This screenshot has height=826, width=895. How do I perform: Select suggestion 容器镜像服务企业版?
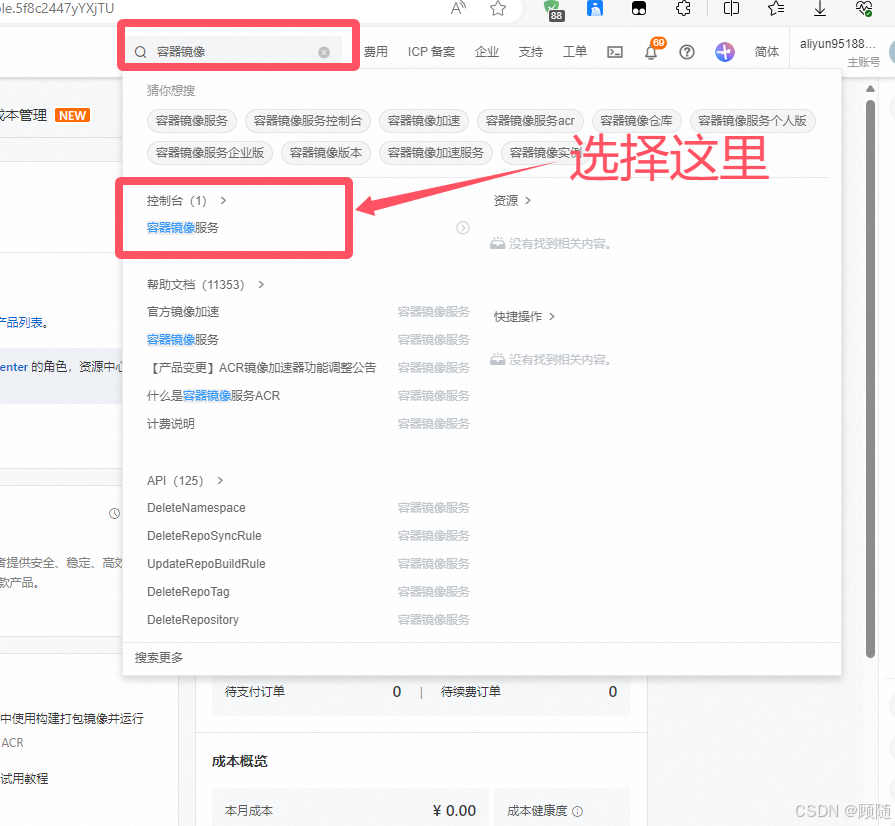(x=209, y=153)
